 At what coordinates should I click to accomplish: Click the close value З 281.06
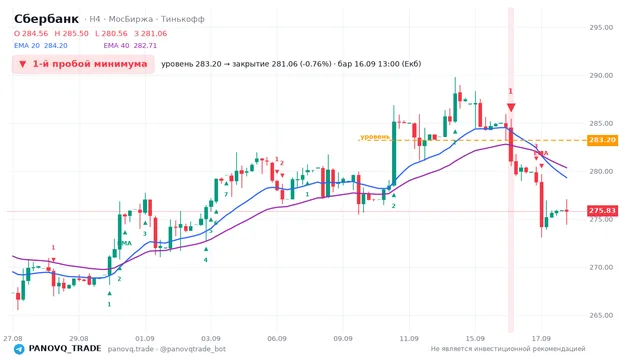point(151,33)
